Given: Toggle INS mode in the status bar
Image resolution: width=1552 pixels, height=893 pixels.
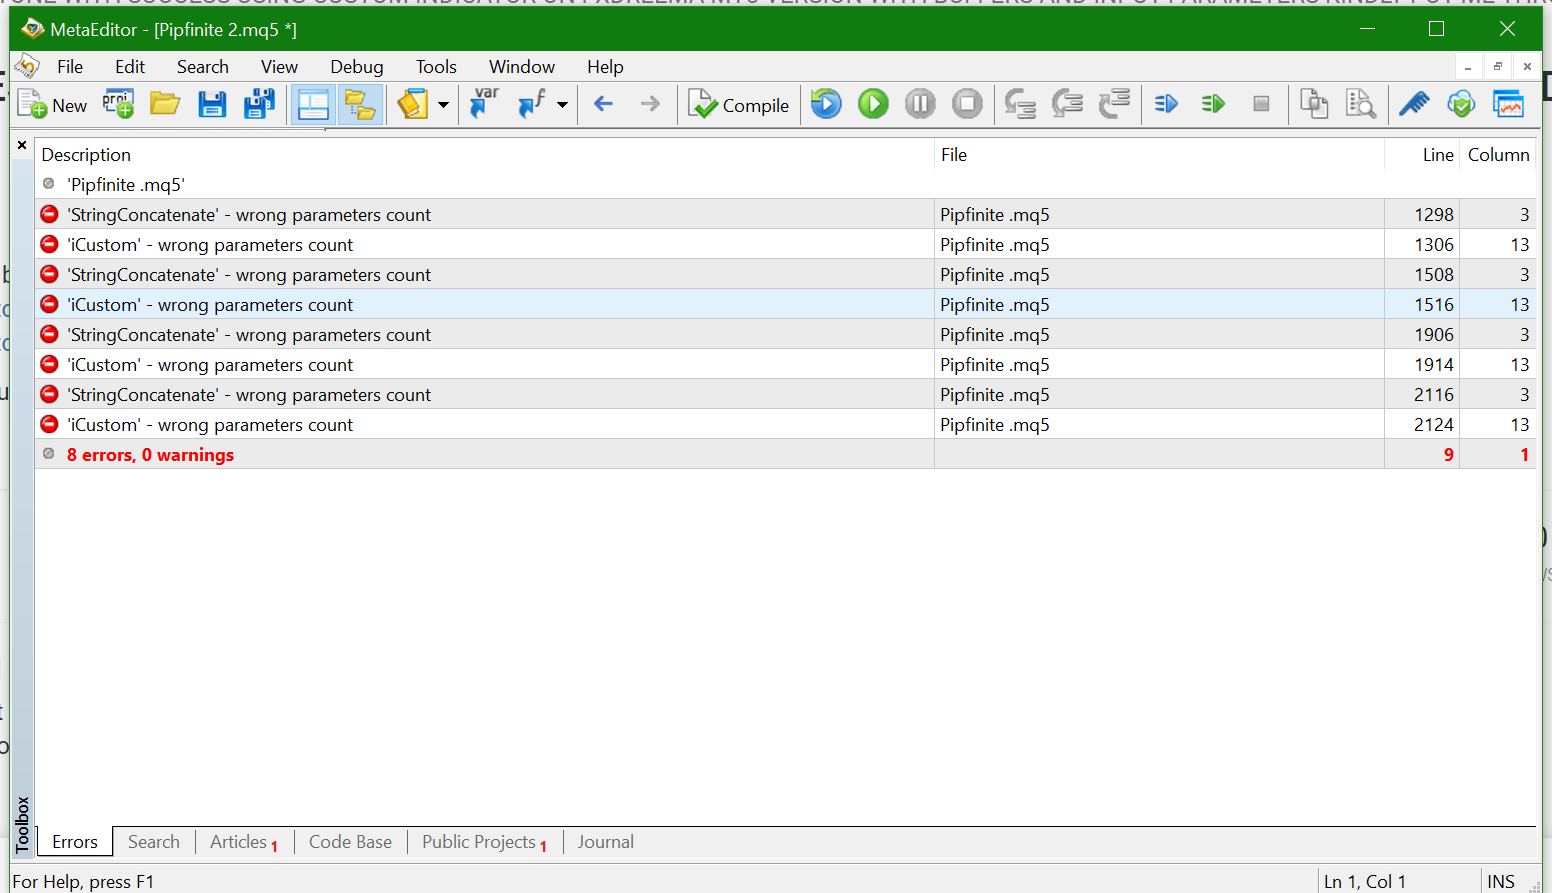Looking at the screenshot, I should (x=1500, y=881).
